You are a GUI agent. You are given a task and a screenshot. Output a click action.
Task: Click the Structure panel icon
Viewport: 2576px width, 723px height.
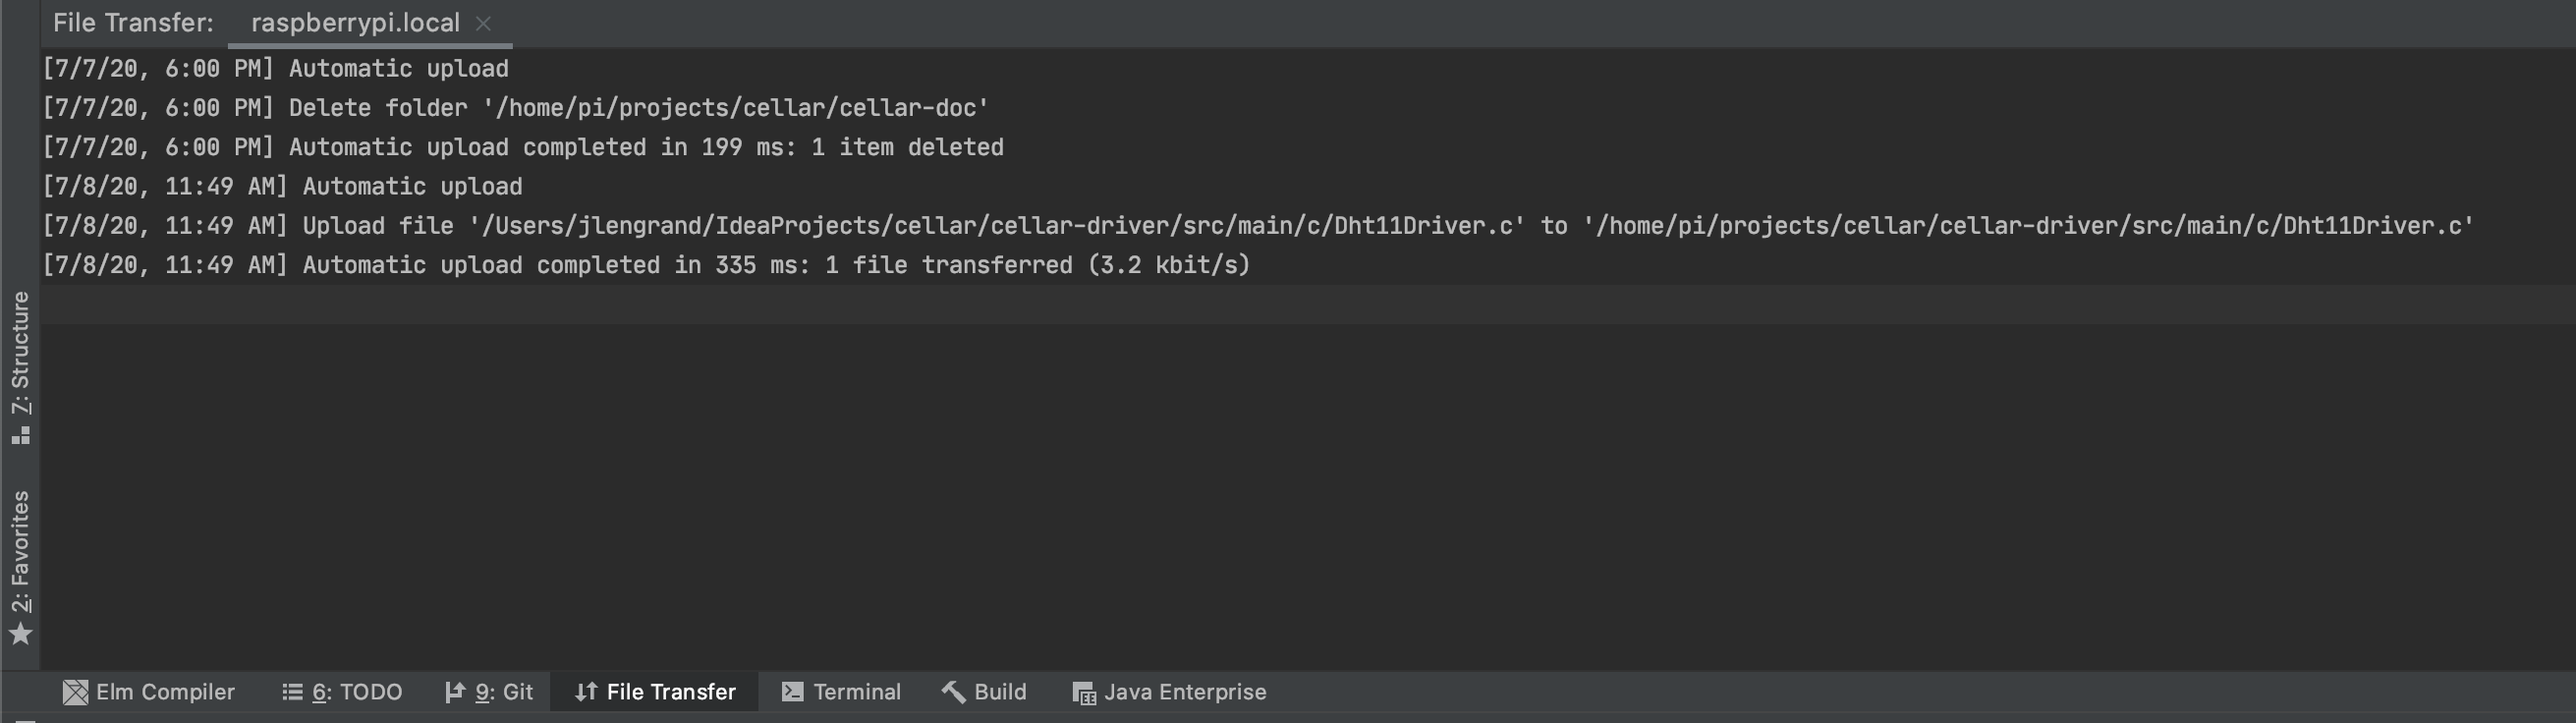click(20, 436)
